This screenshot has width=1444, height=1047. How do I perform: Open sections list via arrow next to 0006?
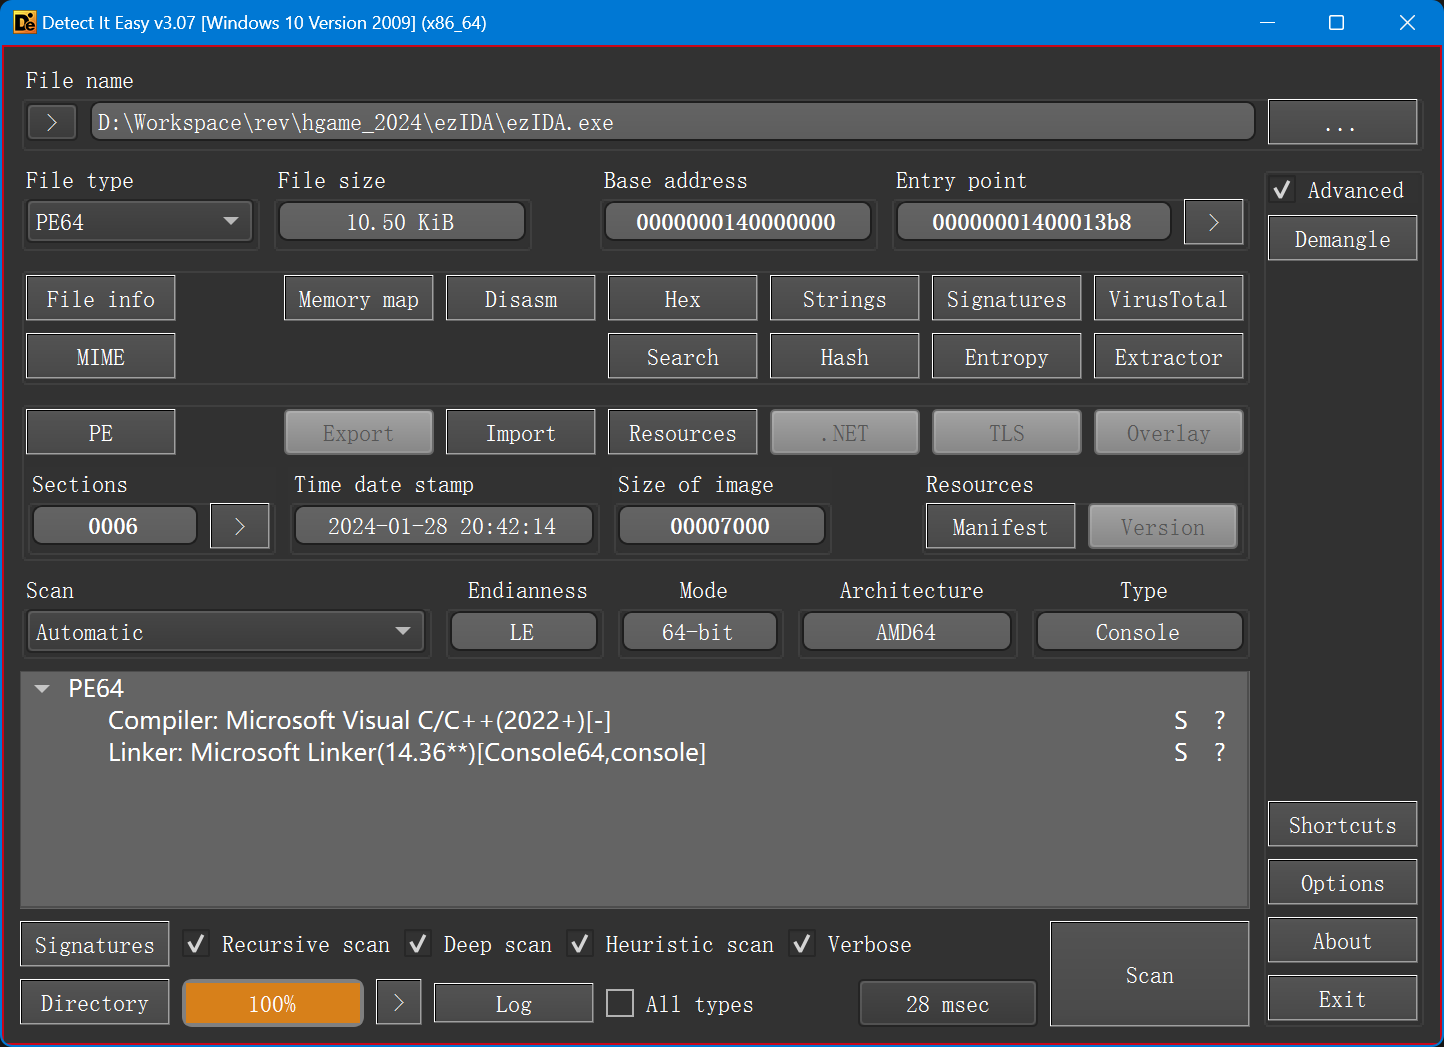239,526
